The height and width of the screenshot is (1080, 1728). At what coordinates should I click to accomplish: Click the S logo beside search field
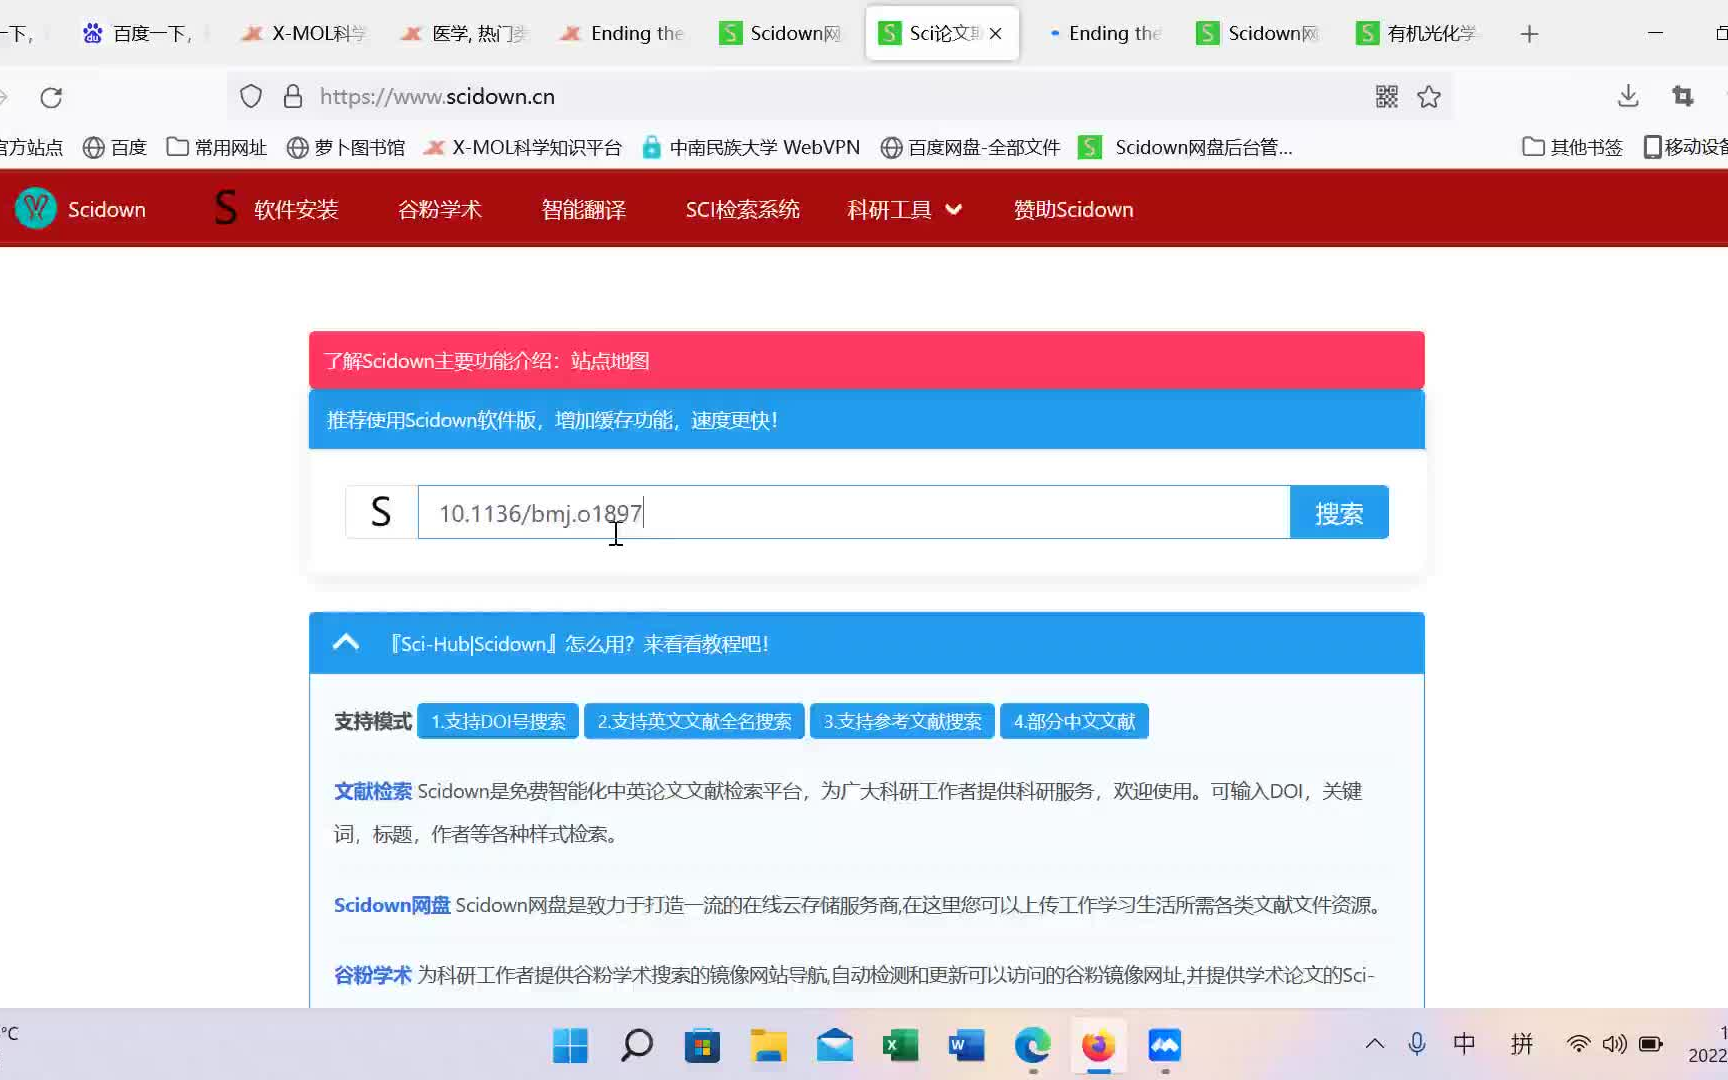(x=381, y=512)
